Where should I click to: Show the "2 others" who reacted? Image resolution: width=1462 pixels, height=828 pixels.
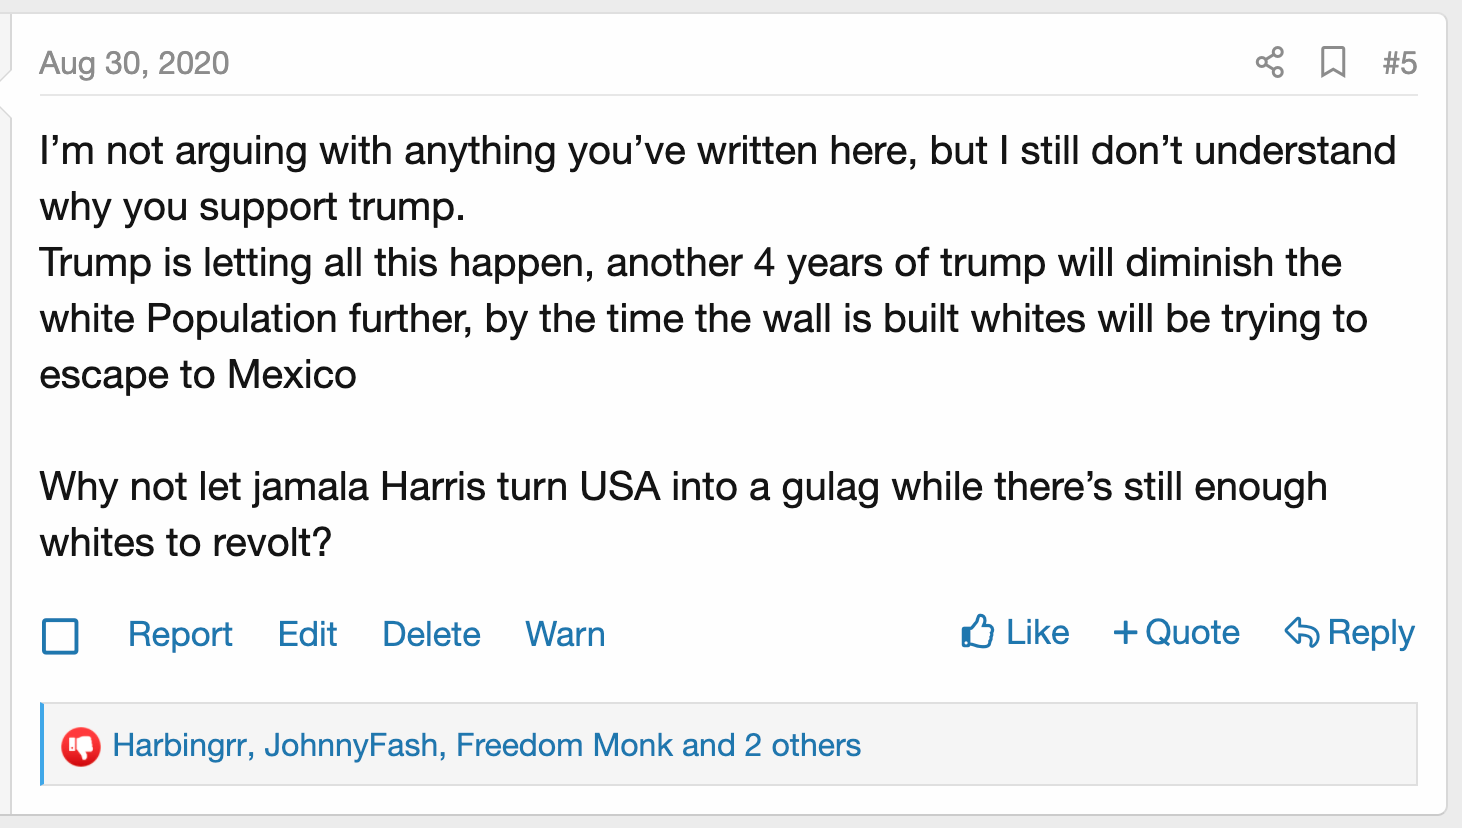tap(802, 746)
